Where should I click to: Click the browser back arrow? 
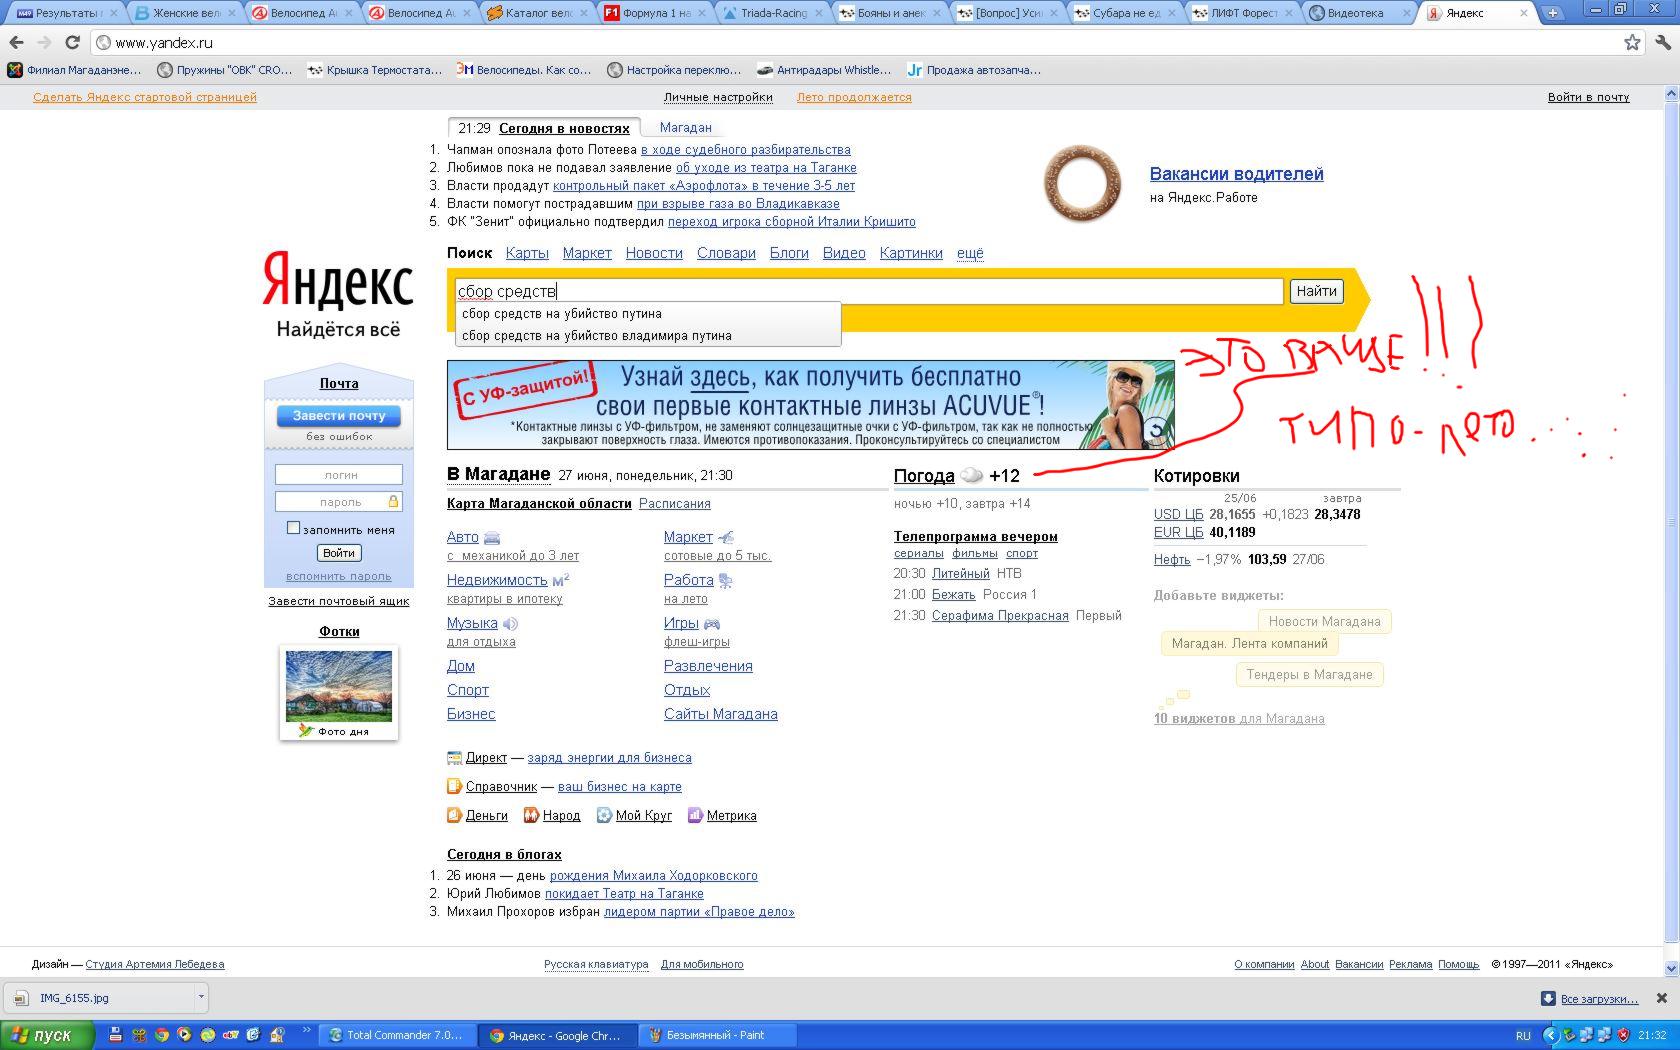point(16,43)
